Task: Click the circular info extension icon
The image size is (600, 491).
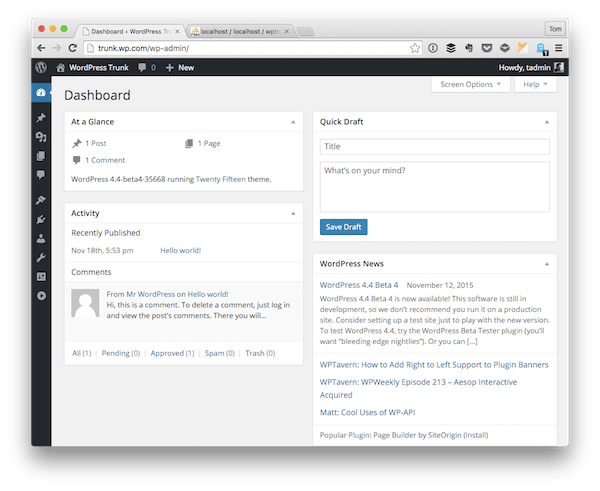Action: pyautogui.click(x=433, y=48)
